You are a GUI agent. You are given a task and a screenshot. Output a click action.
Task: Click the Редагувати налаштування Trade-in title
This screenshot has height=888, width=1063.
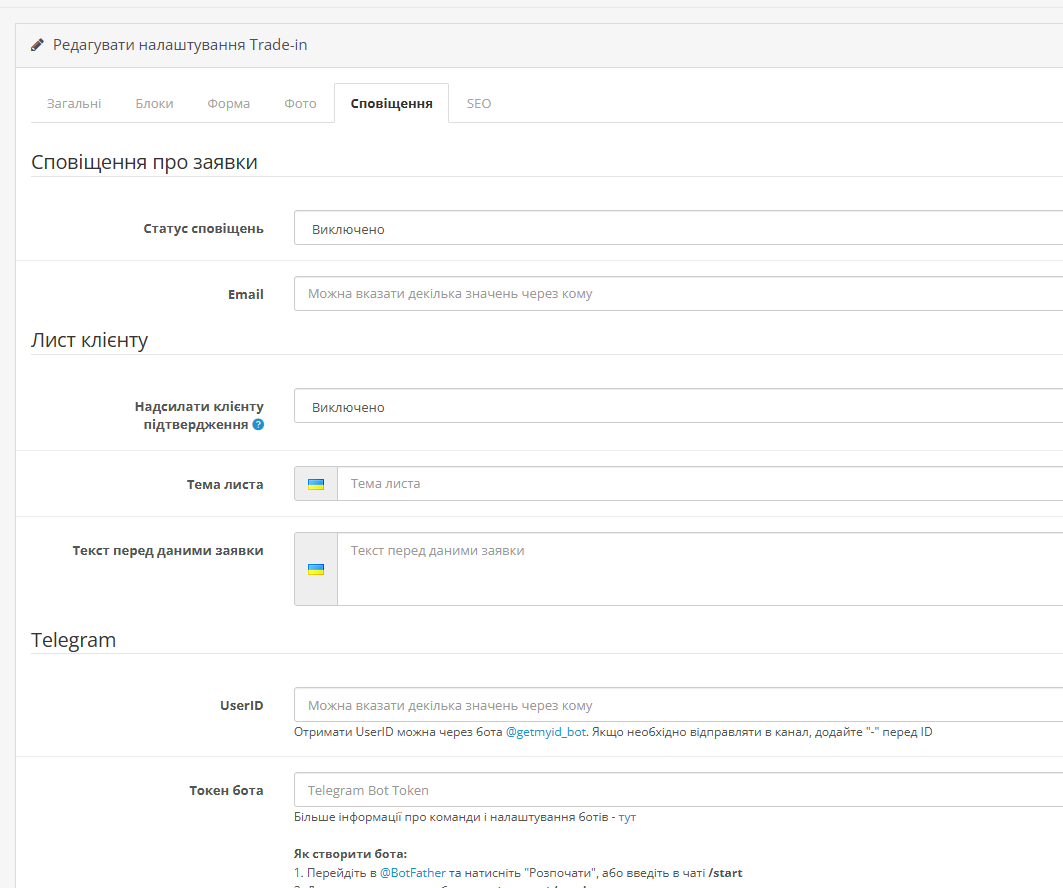point(180,45)
